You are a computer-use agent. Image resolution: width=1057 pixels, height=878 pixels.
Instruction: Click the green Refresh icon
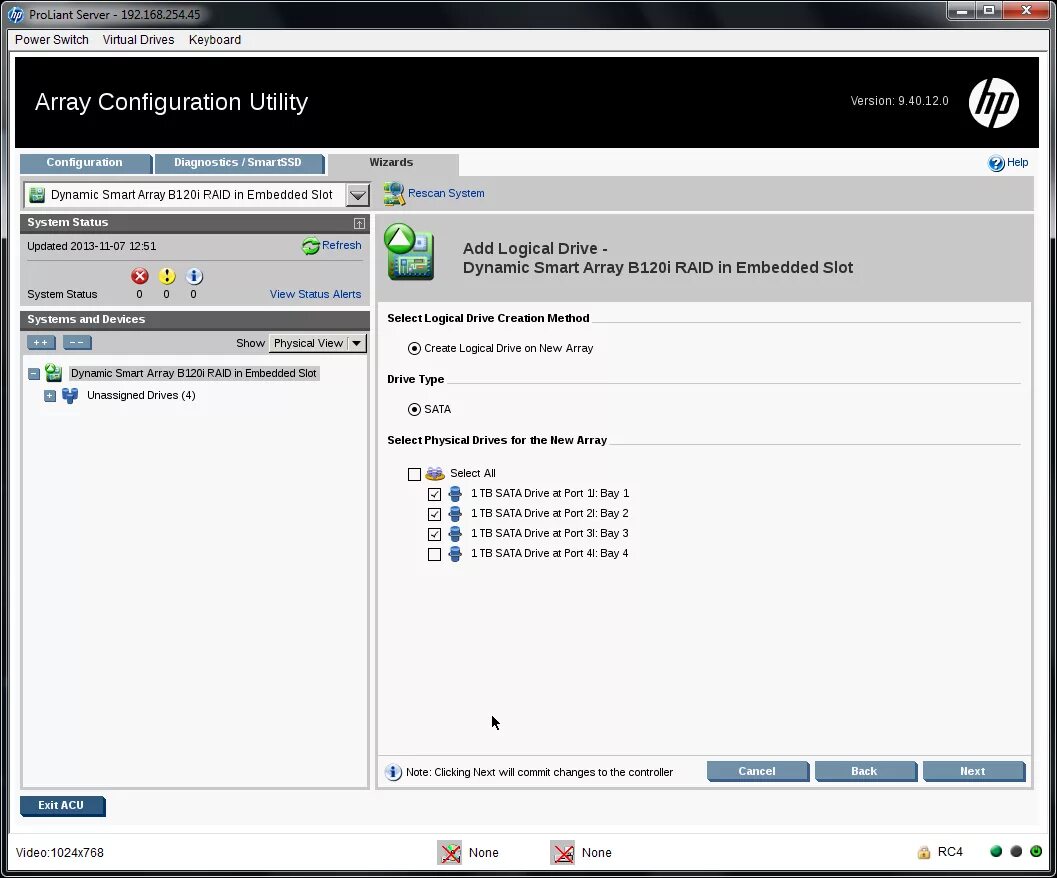(310, 246)
